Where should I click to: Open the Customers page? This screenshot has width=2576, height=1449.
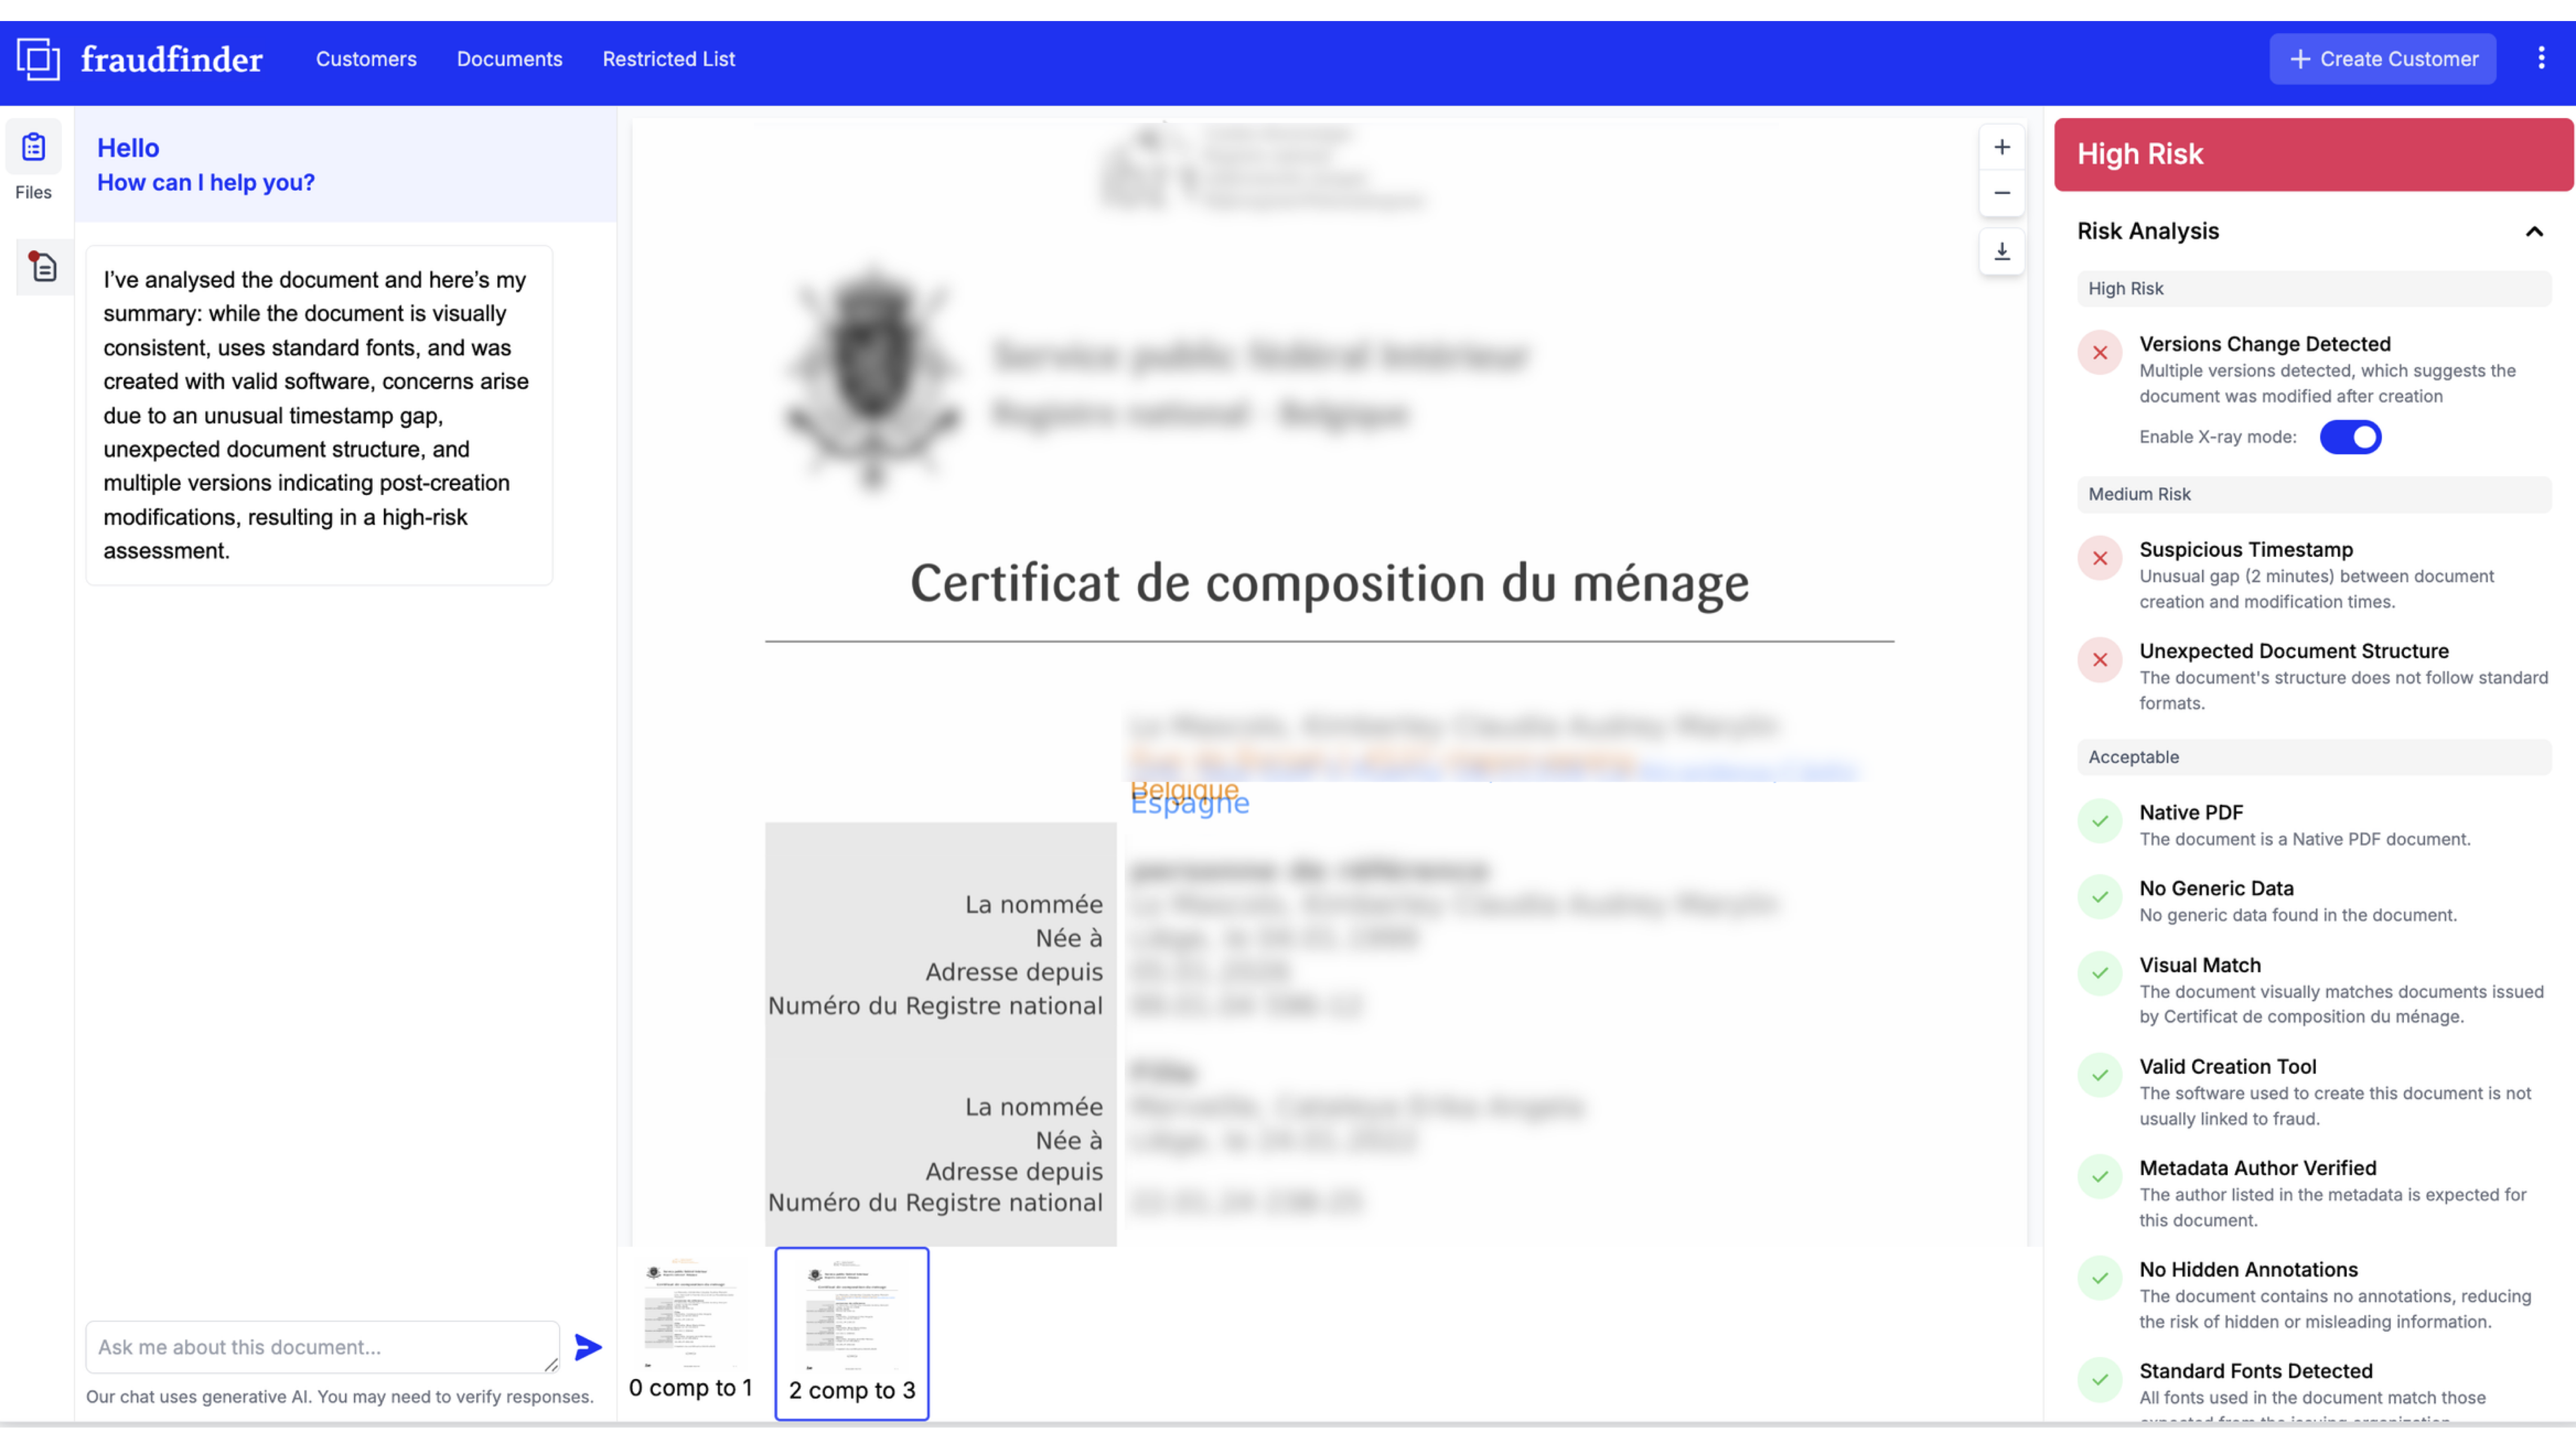(365, 59)
